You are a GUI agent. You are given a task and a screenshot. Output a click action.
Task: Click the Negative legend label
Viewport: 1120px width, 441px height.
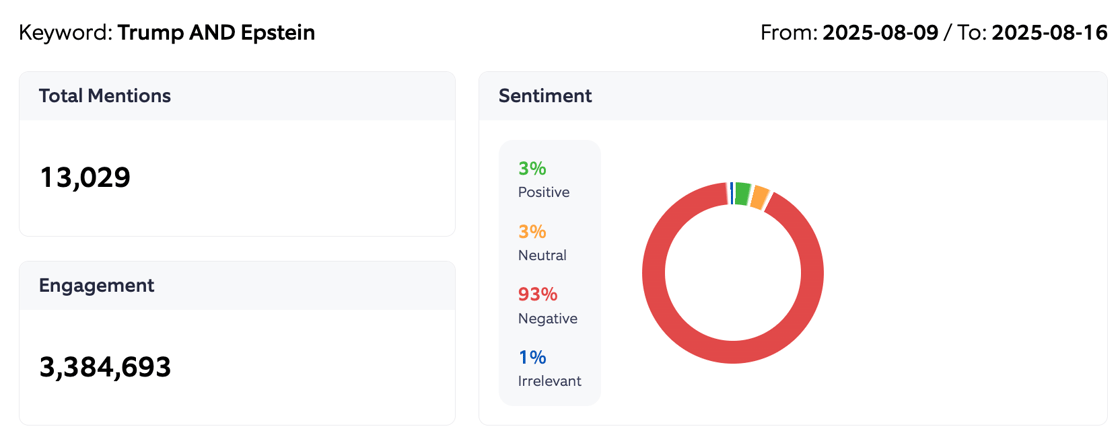[x=547, y=318]
